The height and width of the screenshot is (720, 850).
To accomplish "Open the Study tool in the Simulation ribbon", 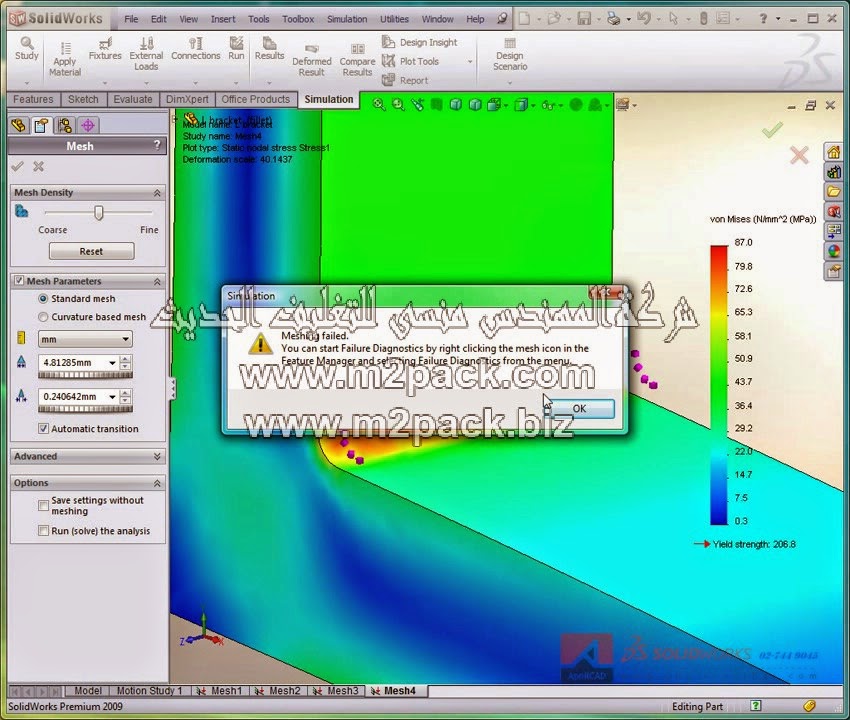I will pyautogui.click(x=27, y=49).
